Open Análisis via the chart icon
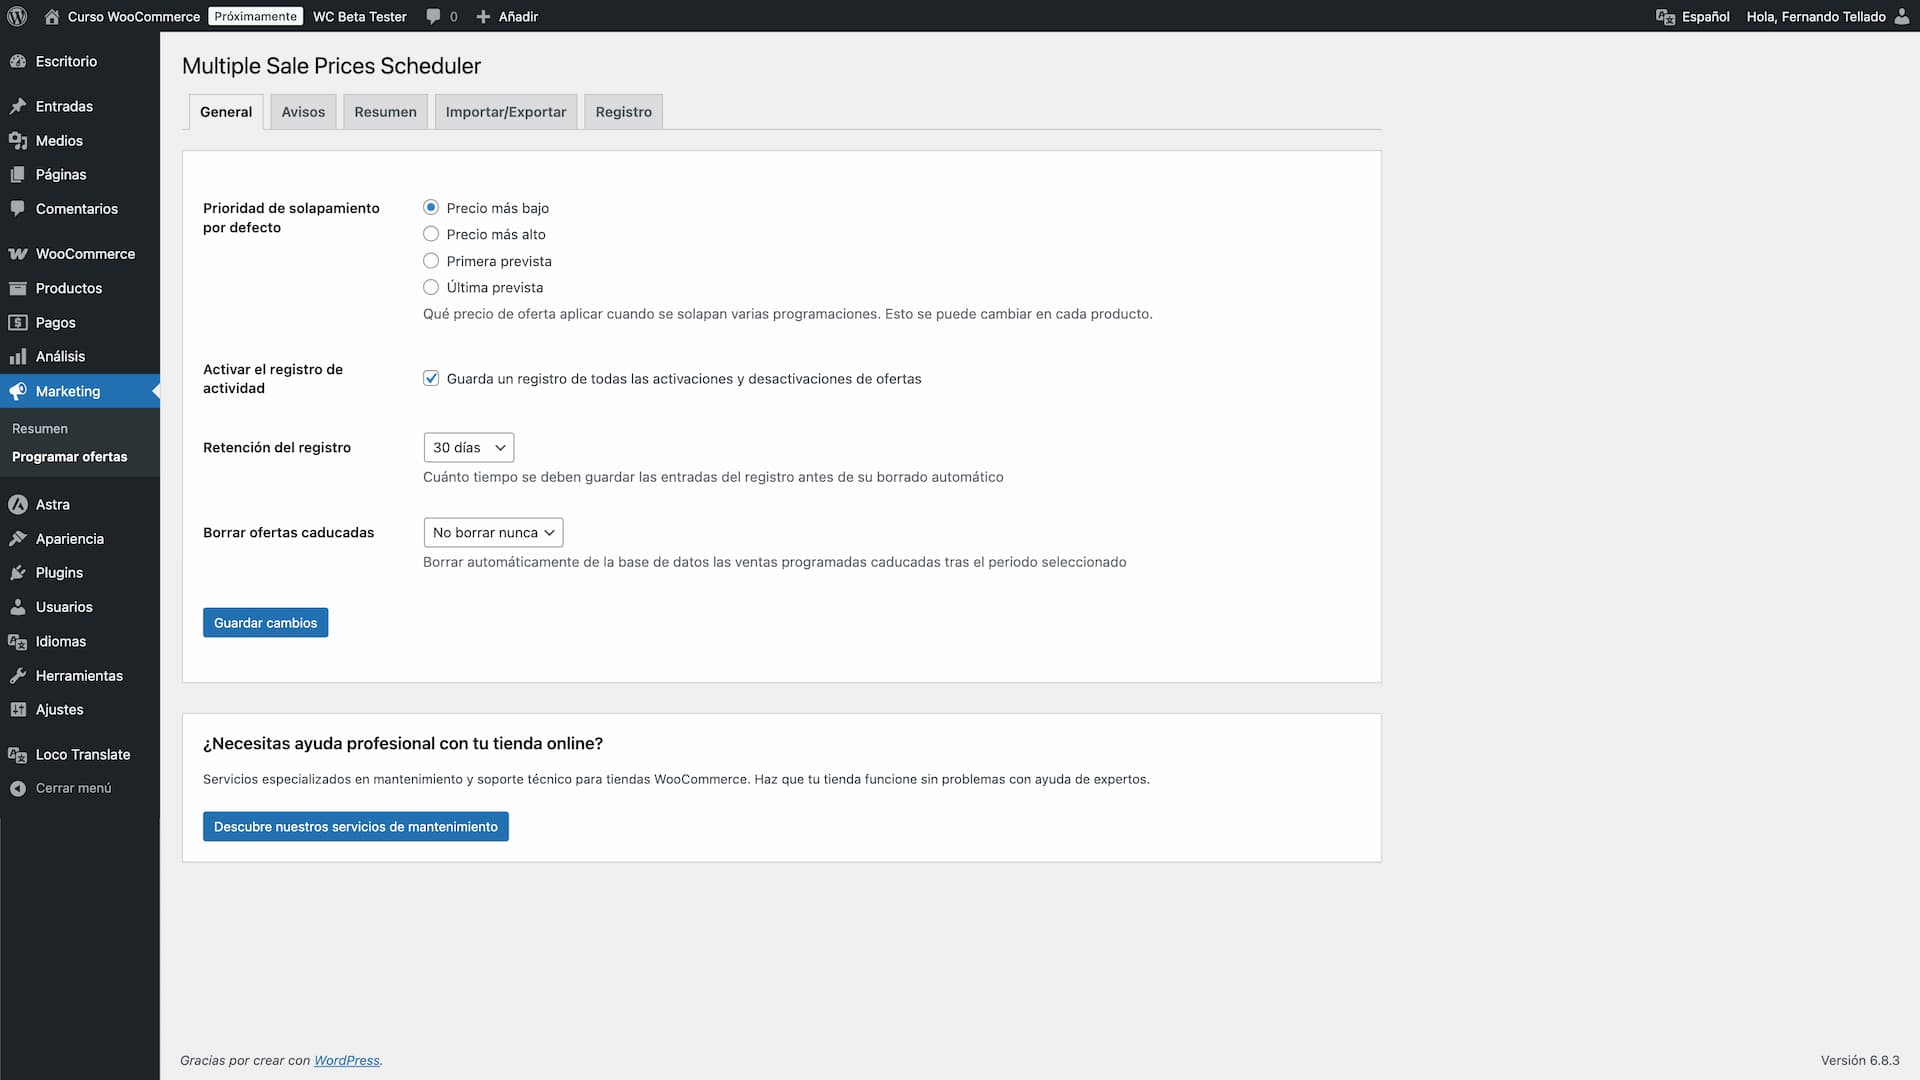The image size is (1920, 1080). tap(17, 356)
